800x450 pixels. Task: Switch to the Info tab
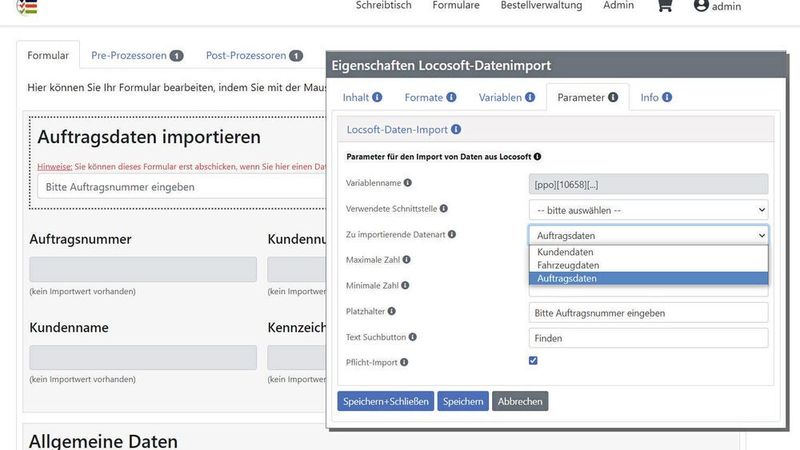click(x=649, y=97)
